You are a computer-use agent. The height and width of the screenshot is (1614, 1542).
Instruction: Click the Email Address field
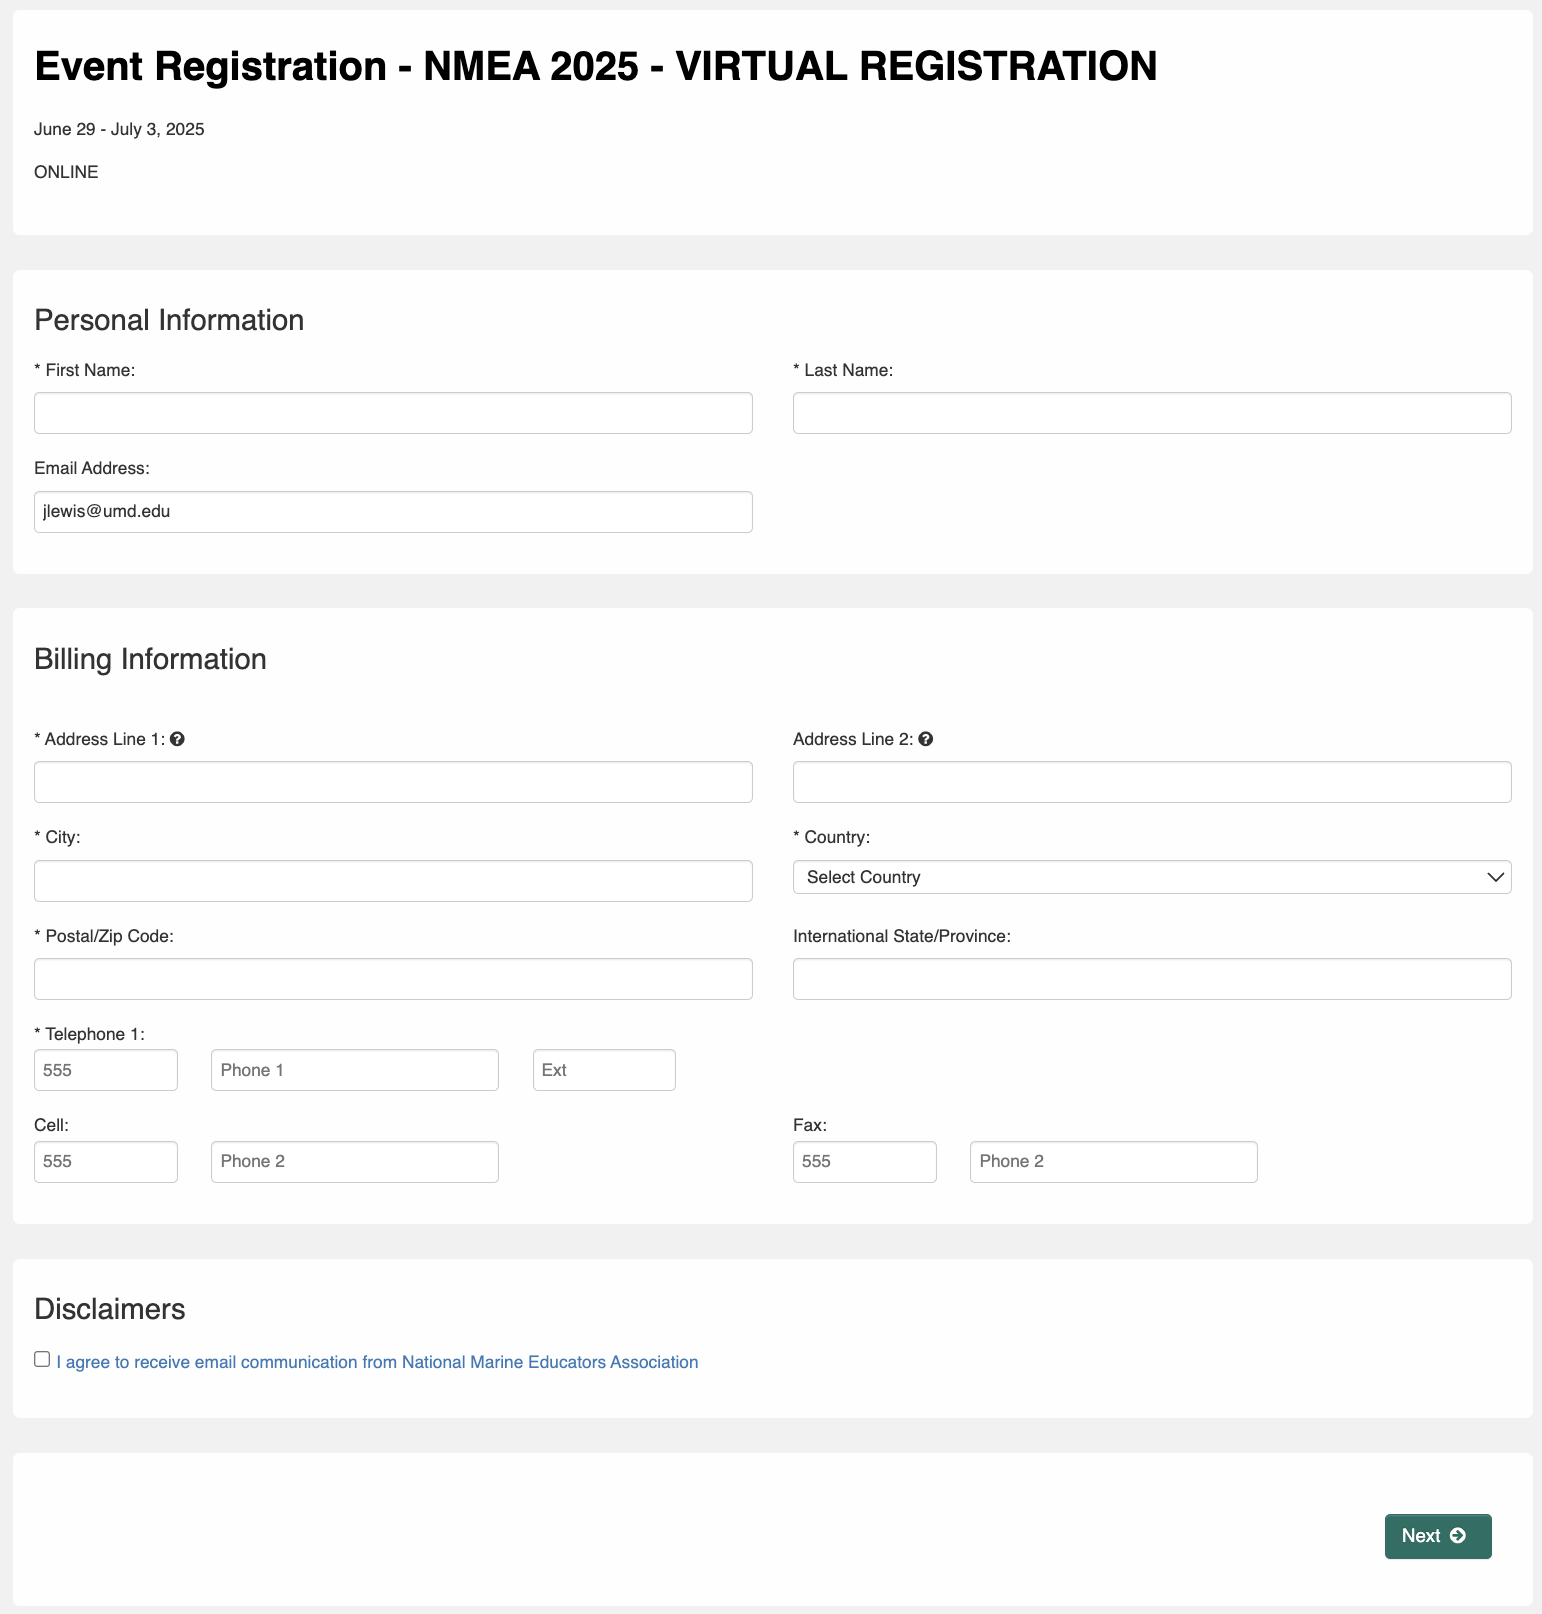[x=393, y=512]
